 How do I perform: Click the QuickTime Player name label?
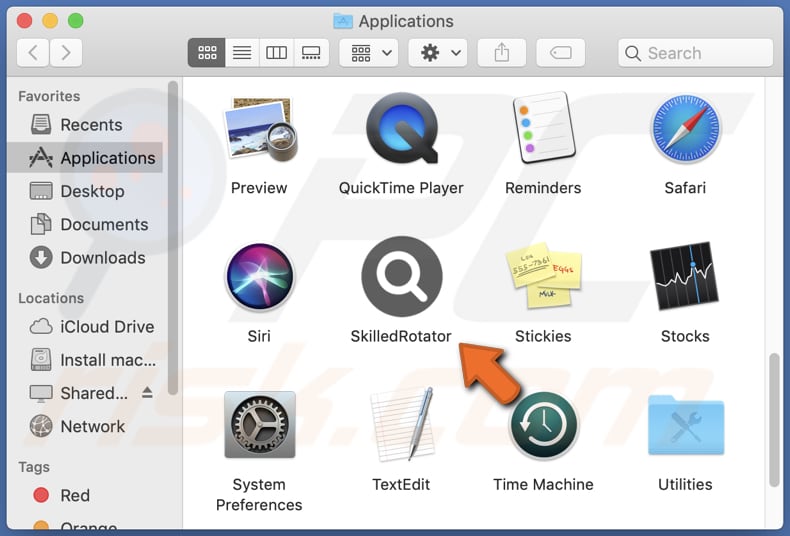click(x=401, y=188)
